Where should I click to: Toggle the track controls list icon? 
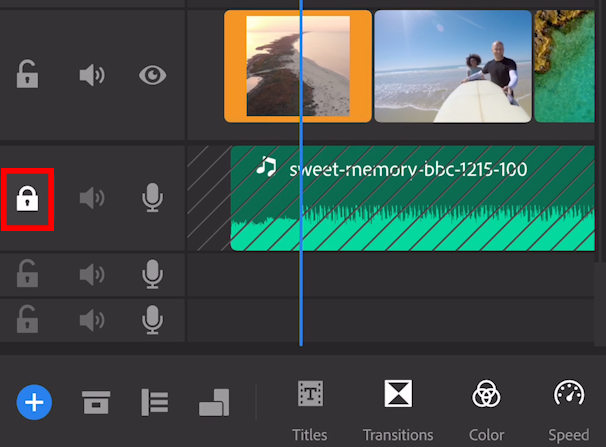click(x=155, y=402)
